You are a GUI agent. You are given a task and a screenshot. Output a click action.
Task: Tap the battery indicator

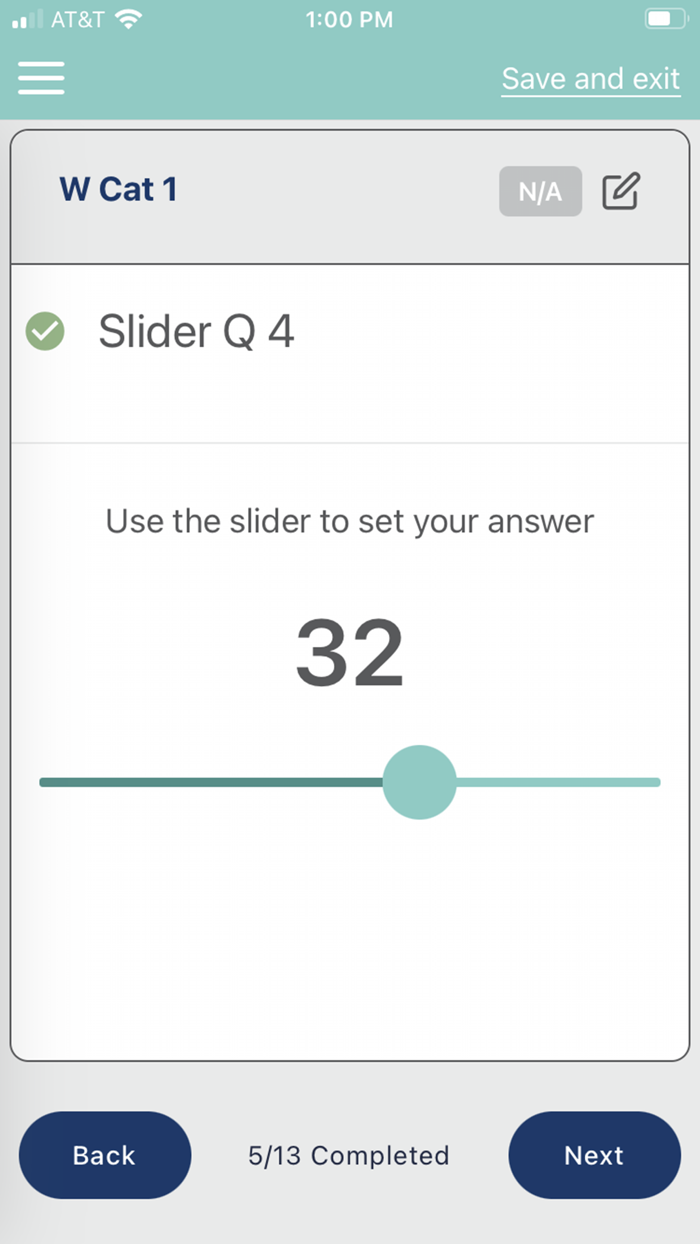[664, 17]
